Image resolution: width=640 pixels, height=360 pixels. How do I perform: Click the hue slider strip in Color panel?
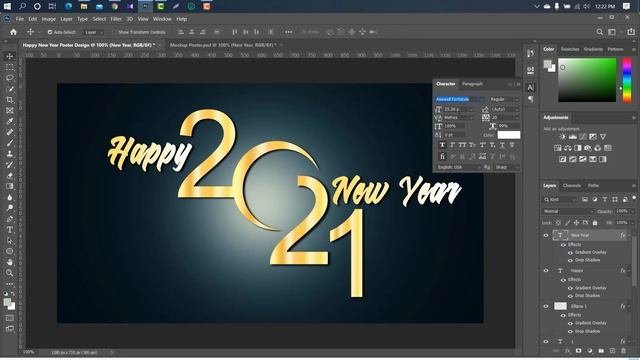(627, 80)
